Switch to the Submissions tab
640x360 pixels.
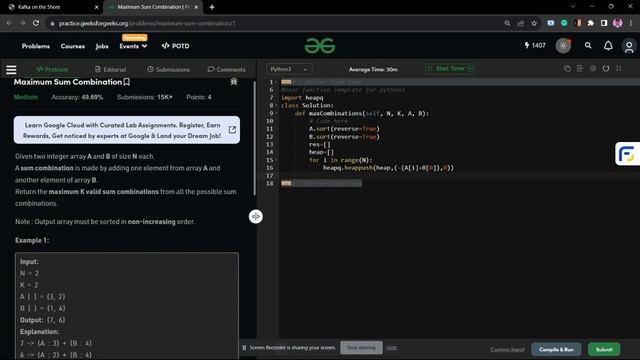click(x=168, y=69)
